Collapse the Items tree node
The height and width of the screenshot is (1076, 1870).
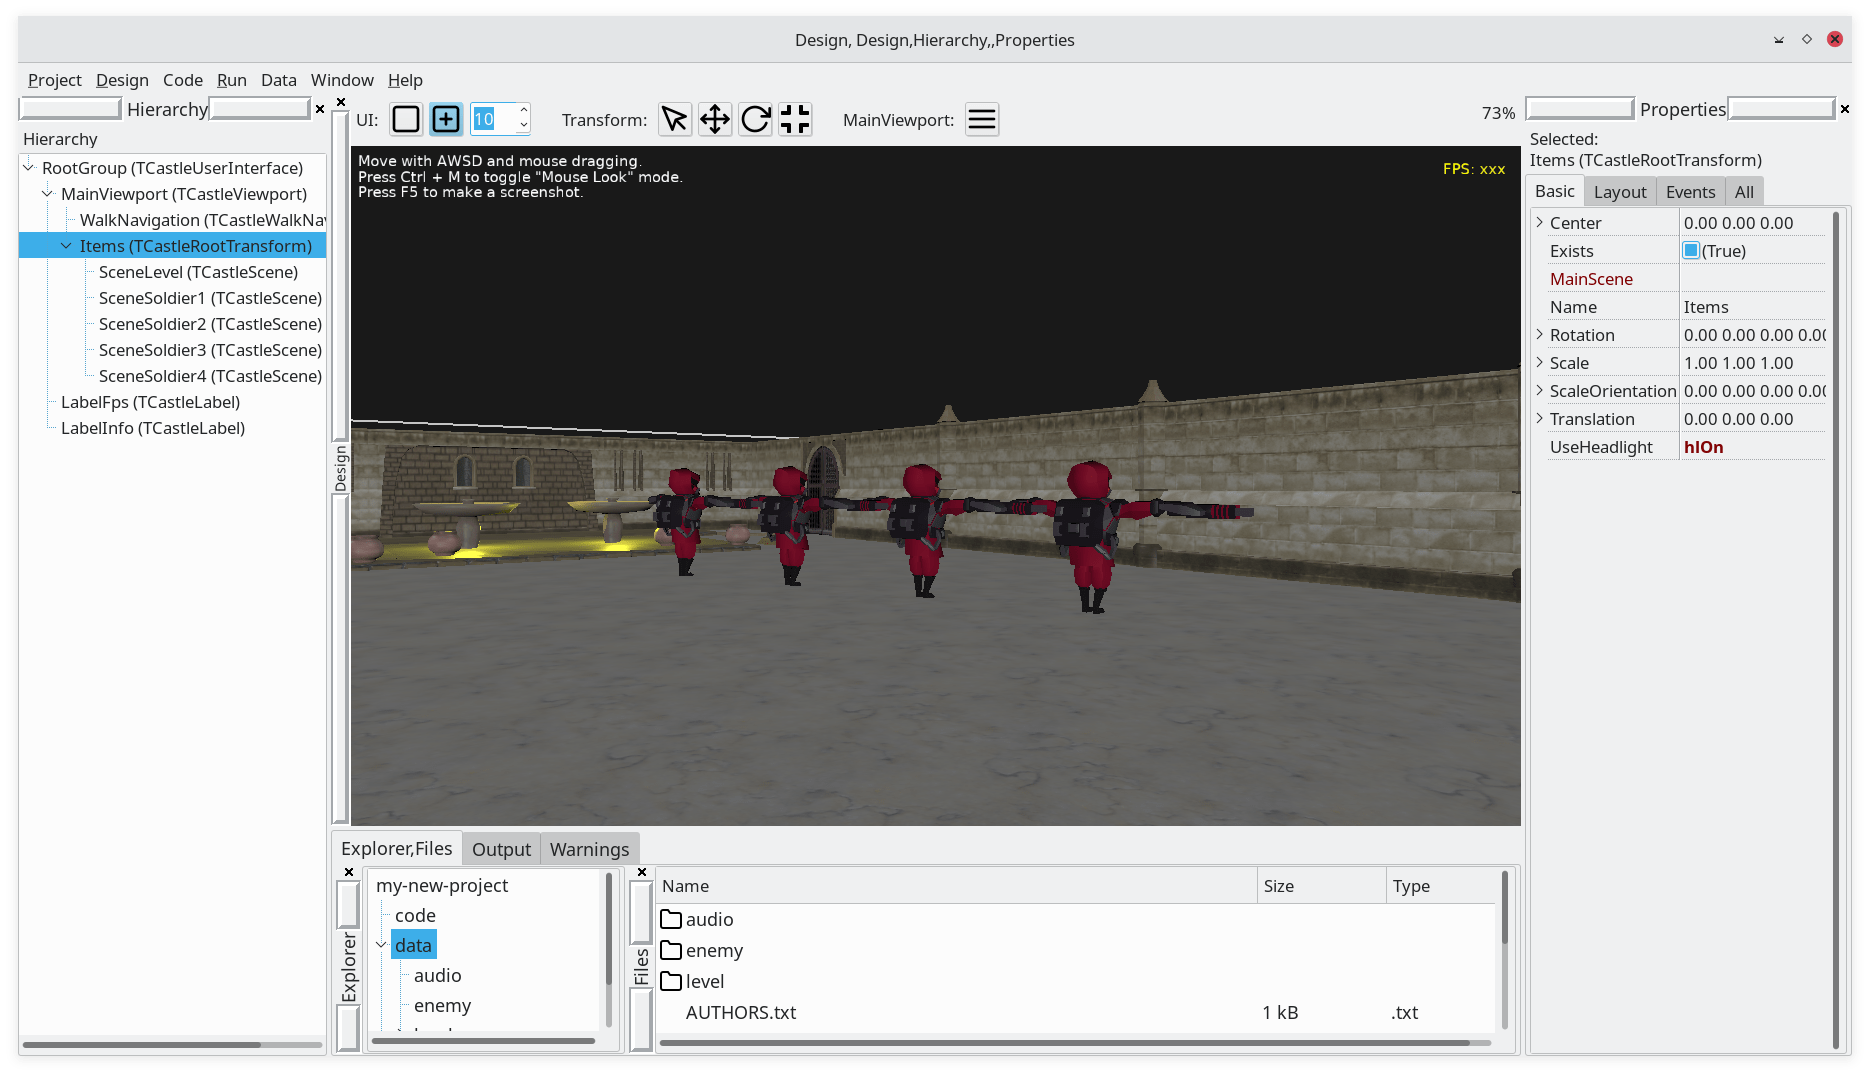66,245
